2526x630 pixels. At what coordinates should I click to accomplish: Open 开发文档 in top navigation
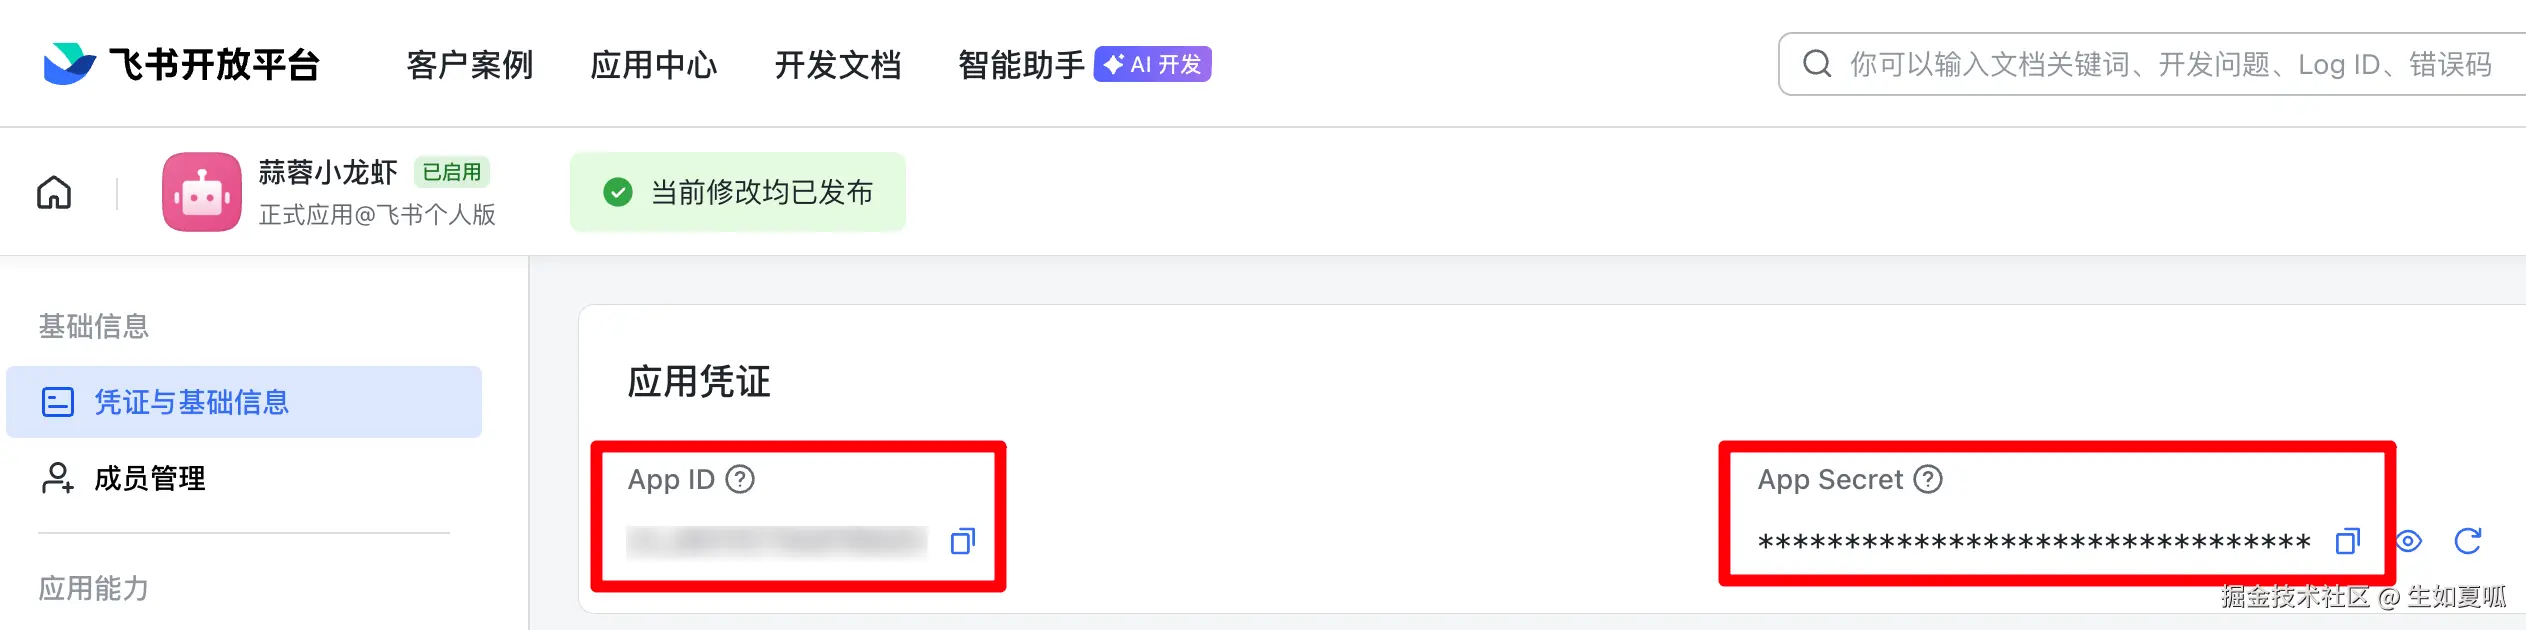pos(838,65)
